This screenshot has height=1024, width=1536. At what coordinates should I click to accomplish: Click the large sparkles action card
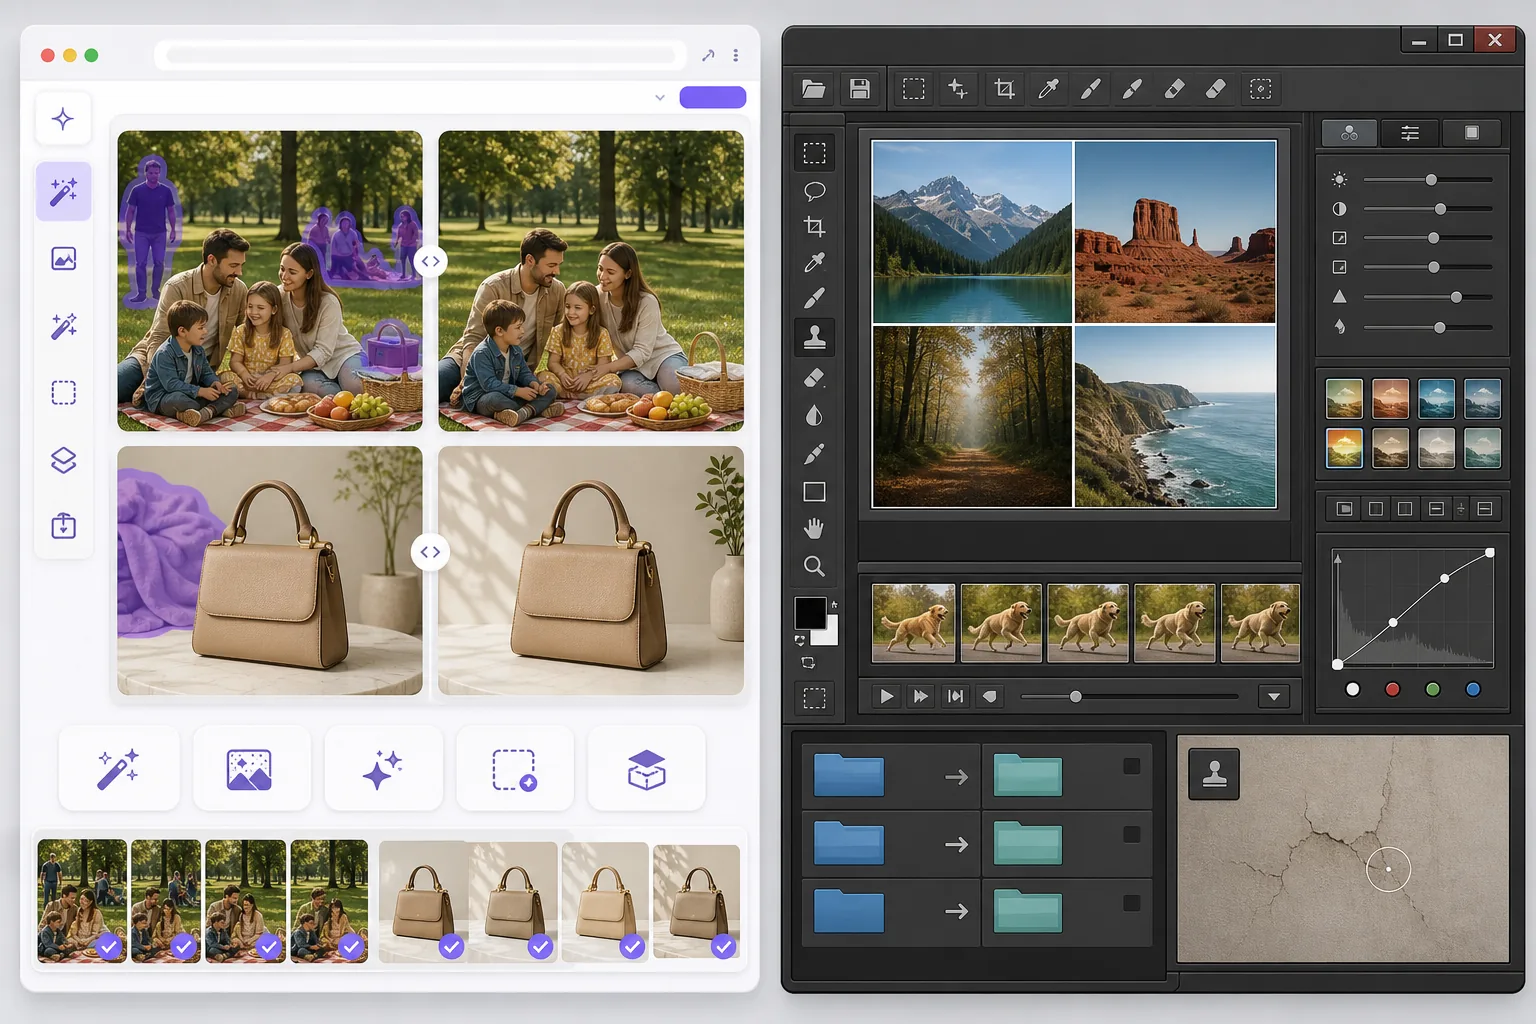383,769
